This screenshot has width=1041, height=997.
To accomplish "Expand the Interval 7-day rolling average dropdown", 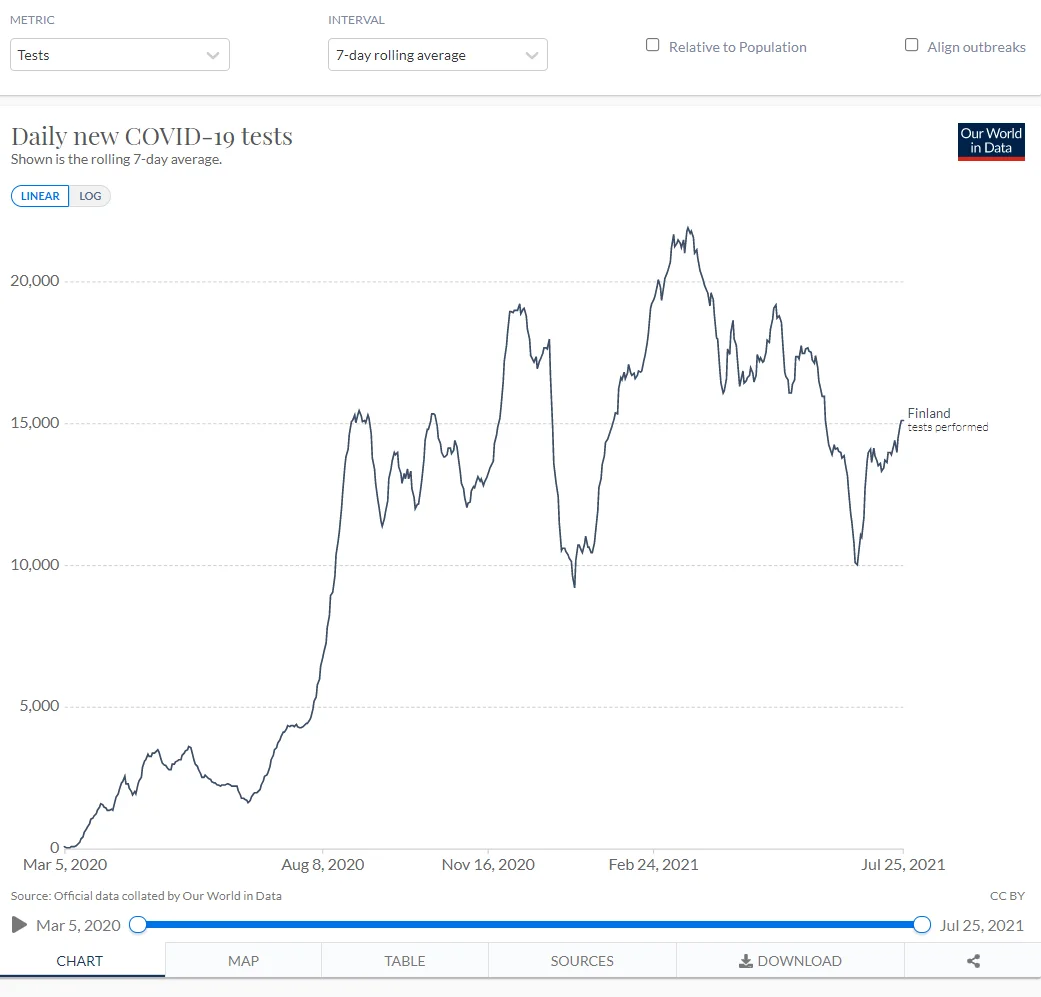I will point(437,55).
